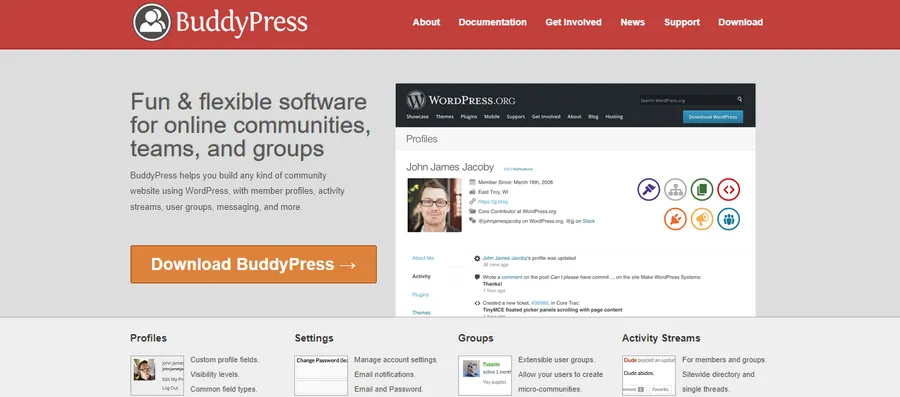Viewport: 900px width, 397px height.
Task: Click the red code brackets badge icon
Action: click(728, 189)
